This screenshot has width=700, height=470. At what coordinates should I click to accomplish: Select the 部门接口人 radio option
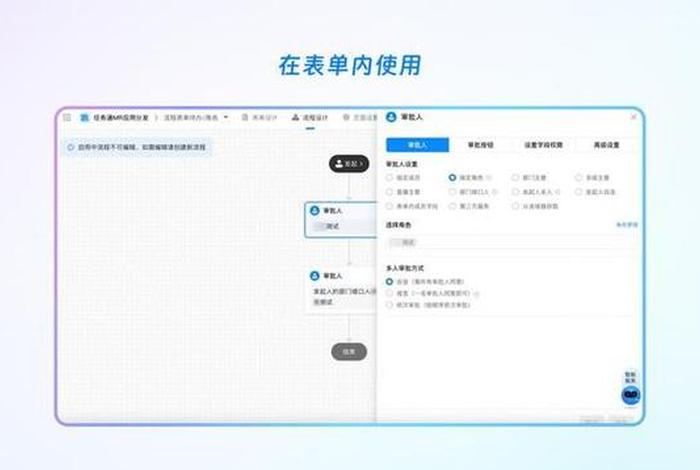452,192
